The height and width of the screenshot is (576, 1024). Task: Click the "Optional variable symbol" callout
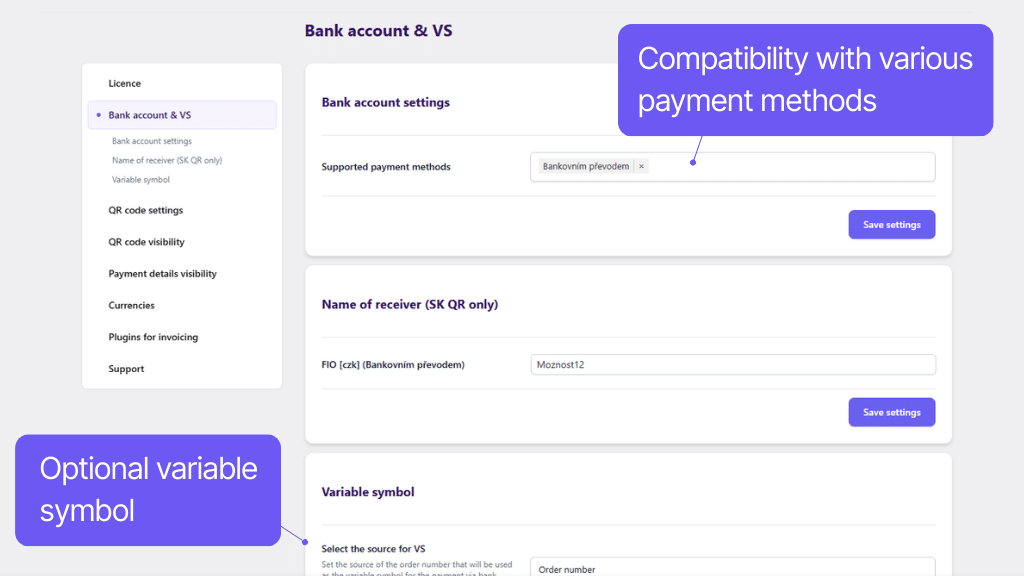(148, 489)
